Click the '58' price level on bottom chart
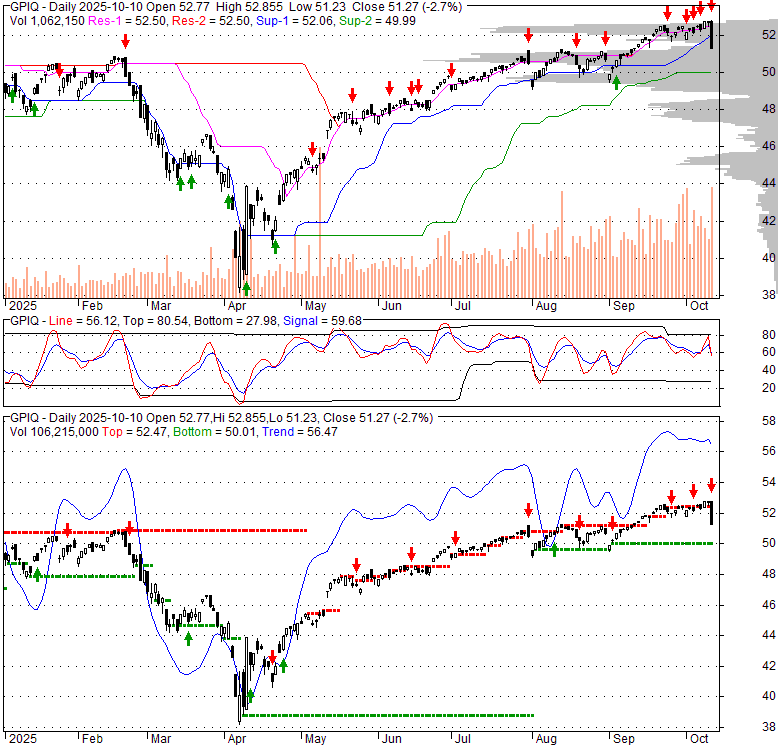This screenshot has height=745, width=780. [x=769, y=421]
